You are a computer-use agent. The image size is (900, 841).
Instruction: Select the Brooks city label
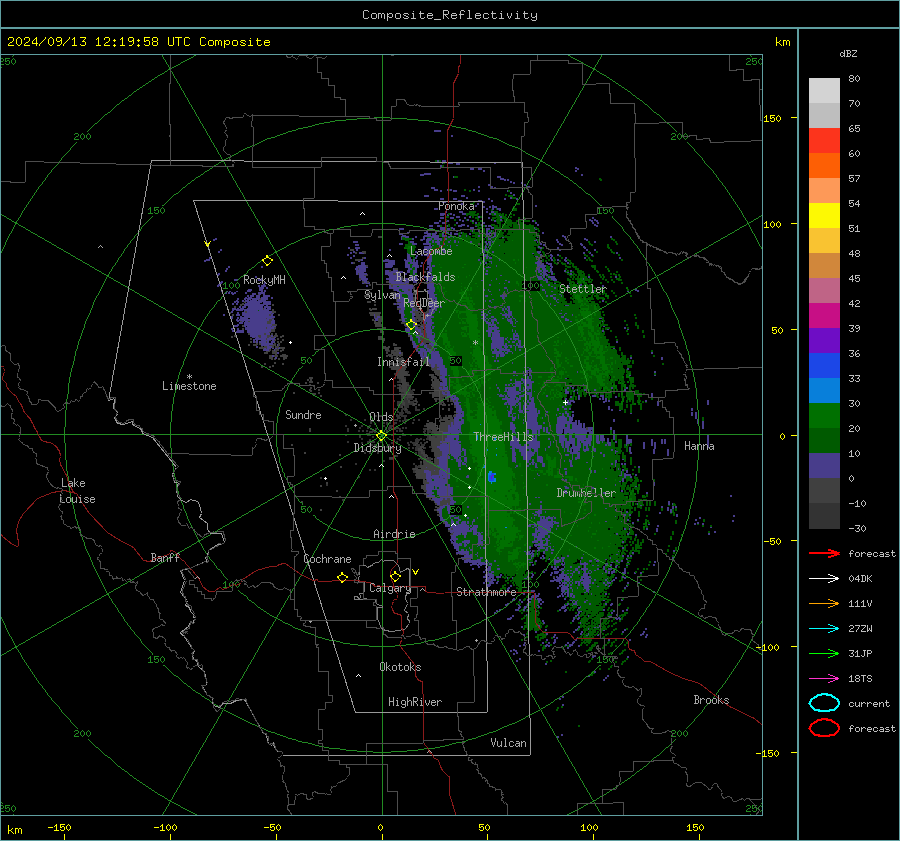[x=711, y=700]
